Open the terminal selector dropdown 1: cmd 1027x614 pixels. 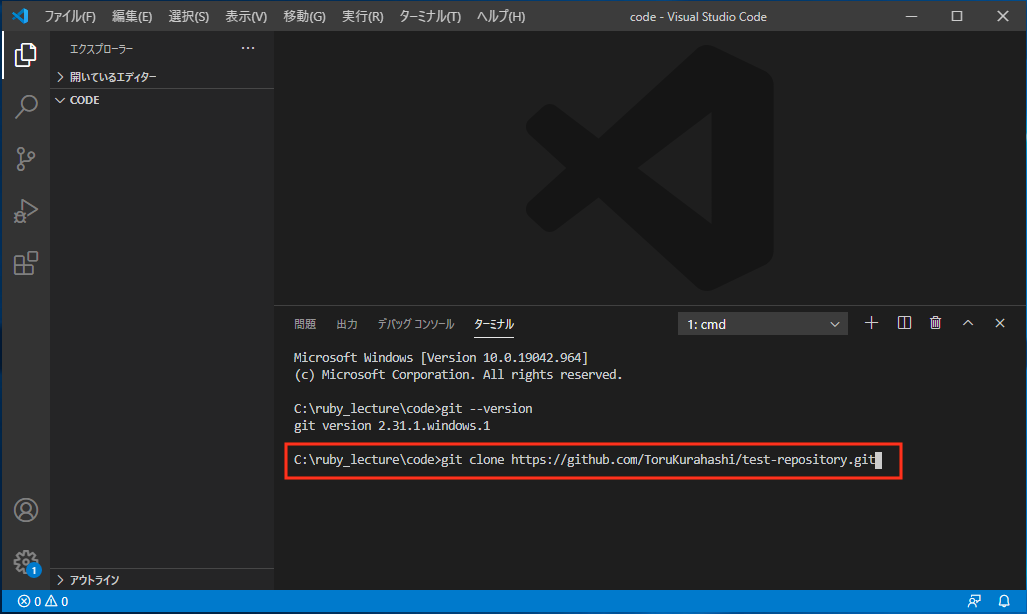click(762, 324)
